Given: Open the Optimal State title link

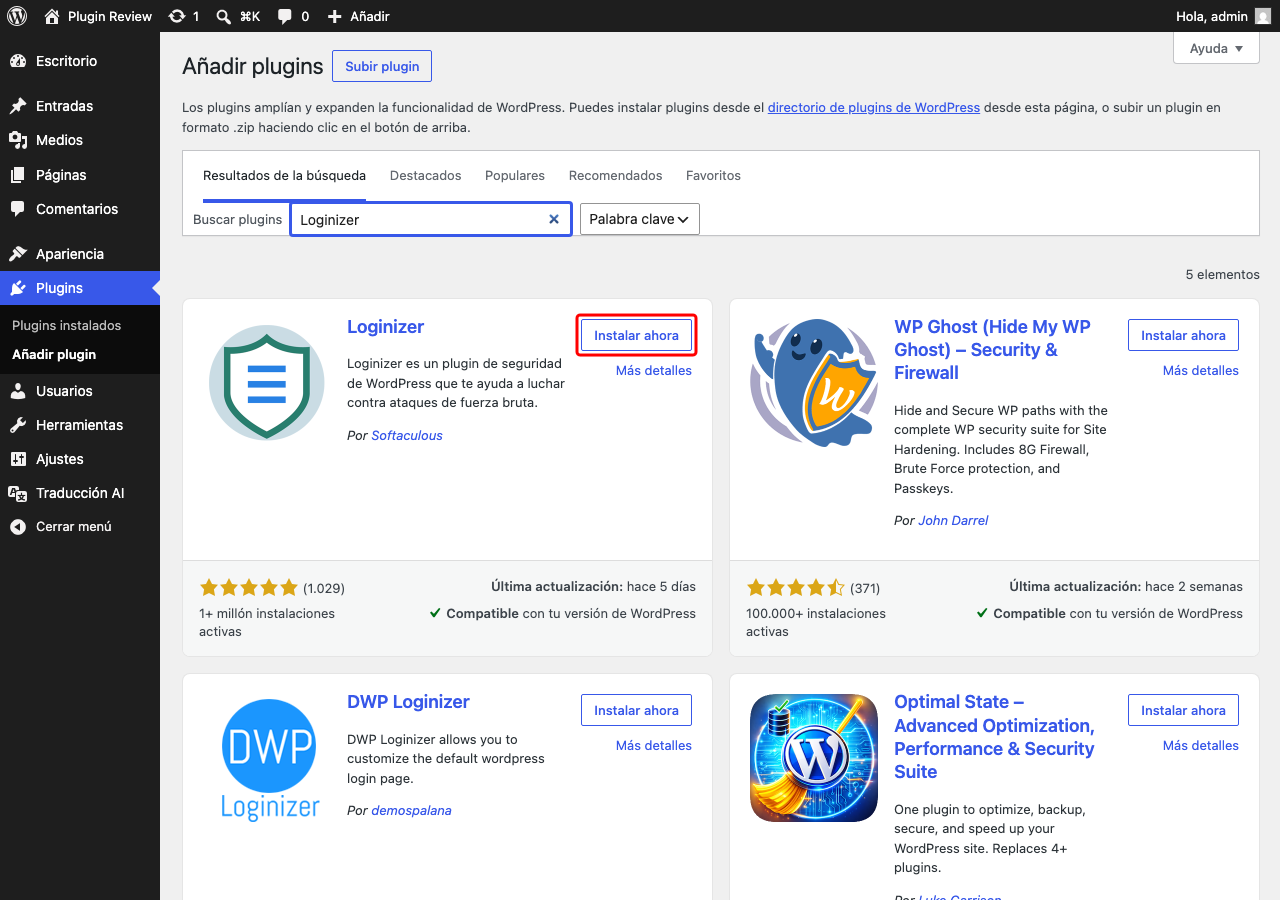Looking at the screenshot, I should tap(994, 737).
